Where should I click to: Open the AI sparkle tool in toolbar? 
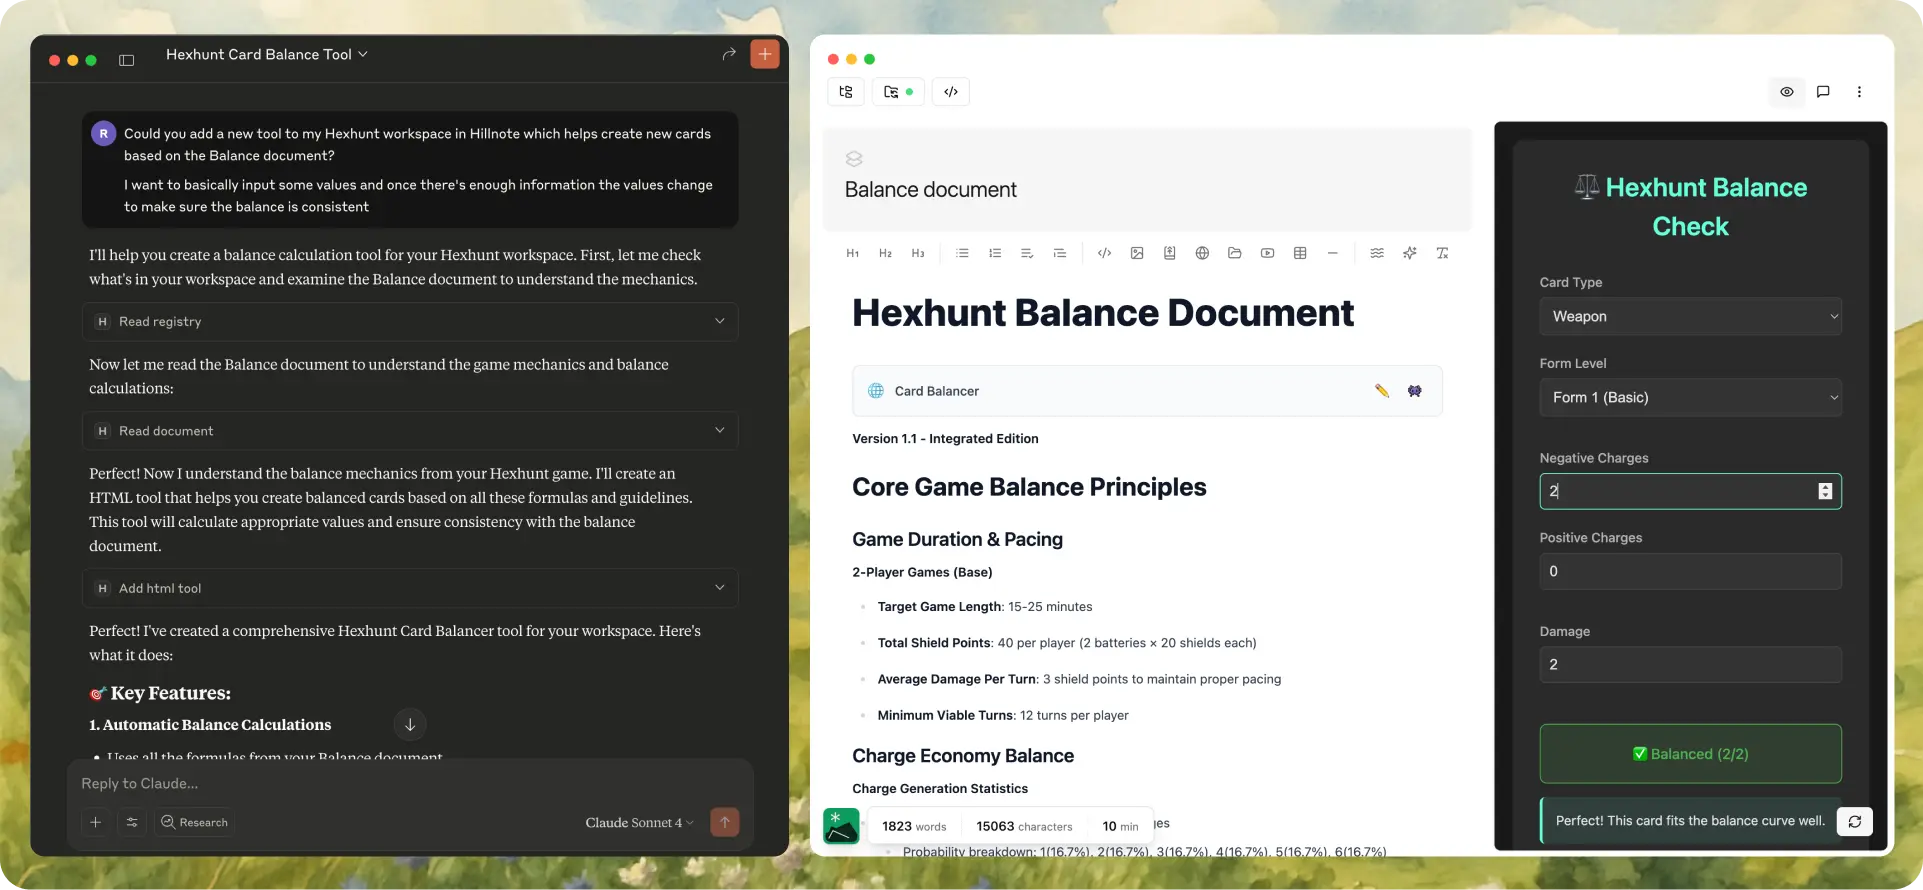(1409, 253)
